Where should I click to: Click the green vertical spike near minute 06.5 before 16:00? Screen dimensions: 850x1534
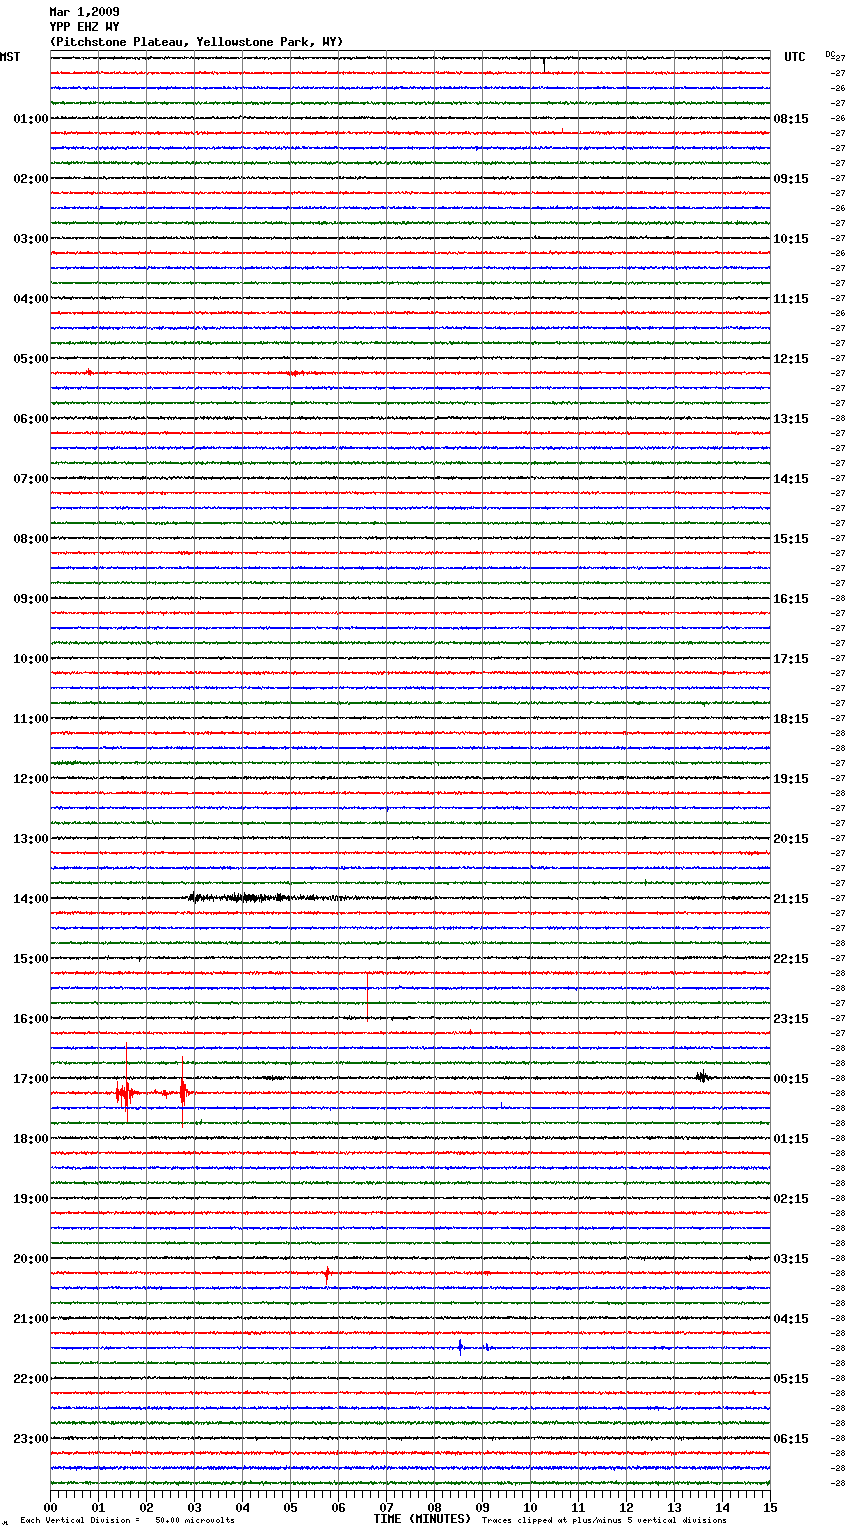(x=367, y=995)
